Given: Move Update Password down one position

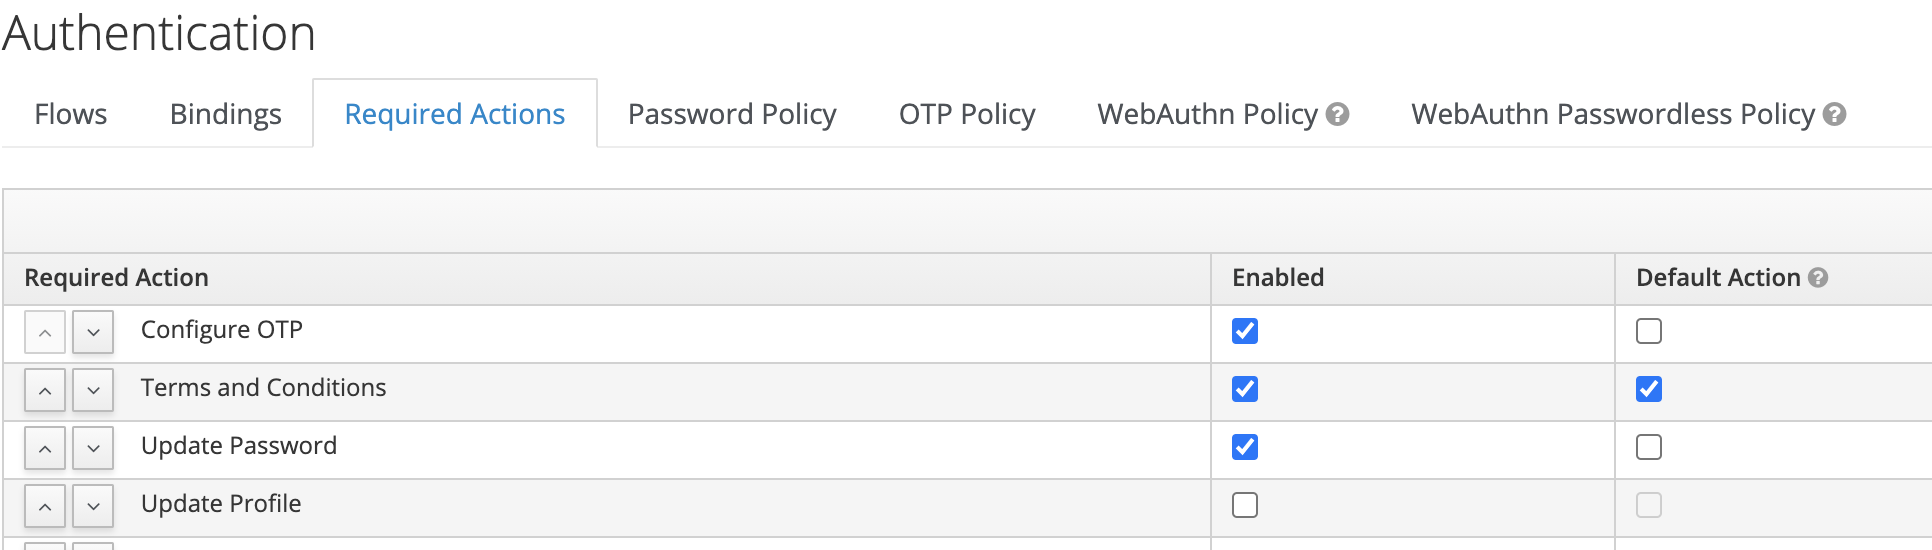Looking at the screenshot, I should click(x=93, y=449).
